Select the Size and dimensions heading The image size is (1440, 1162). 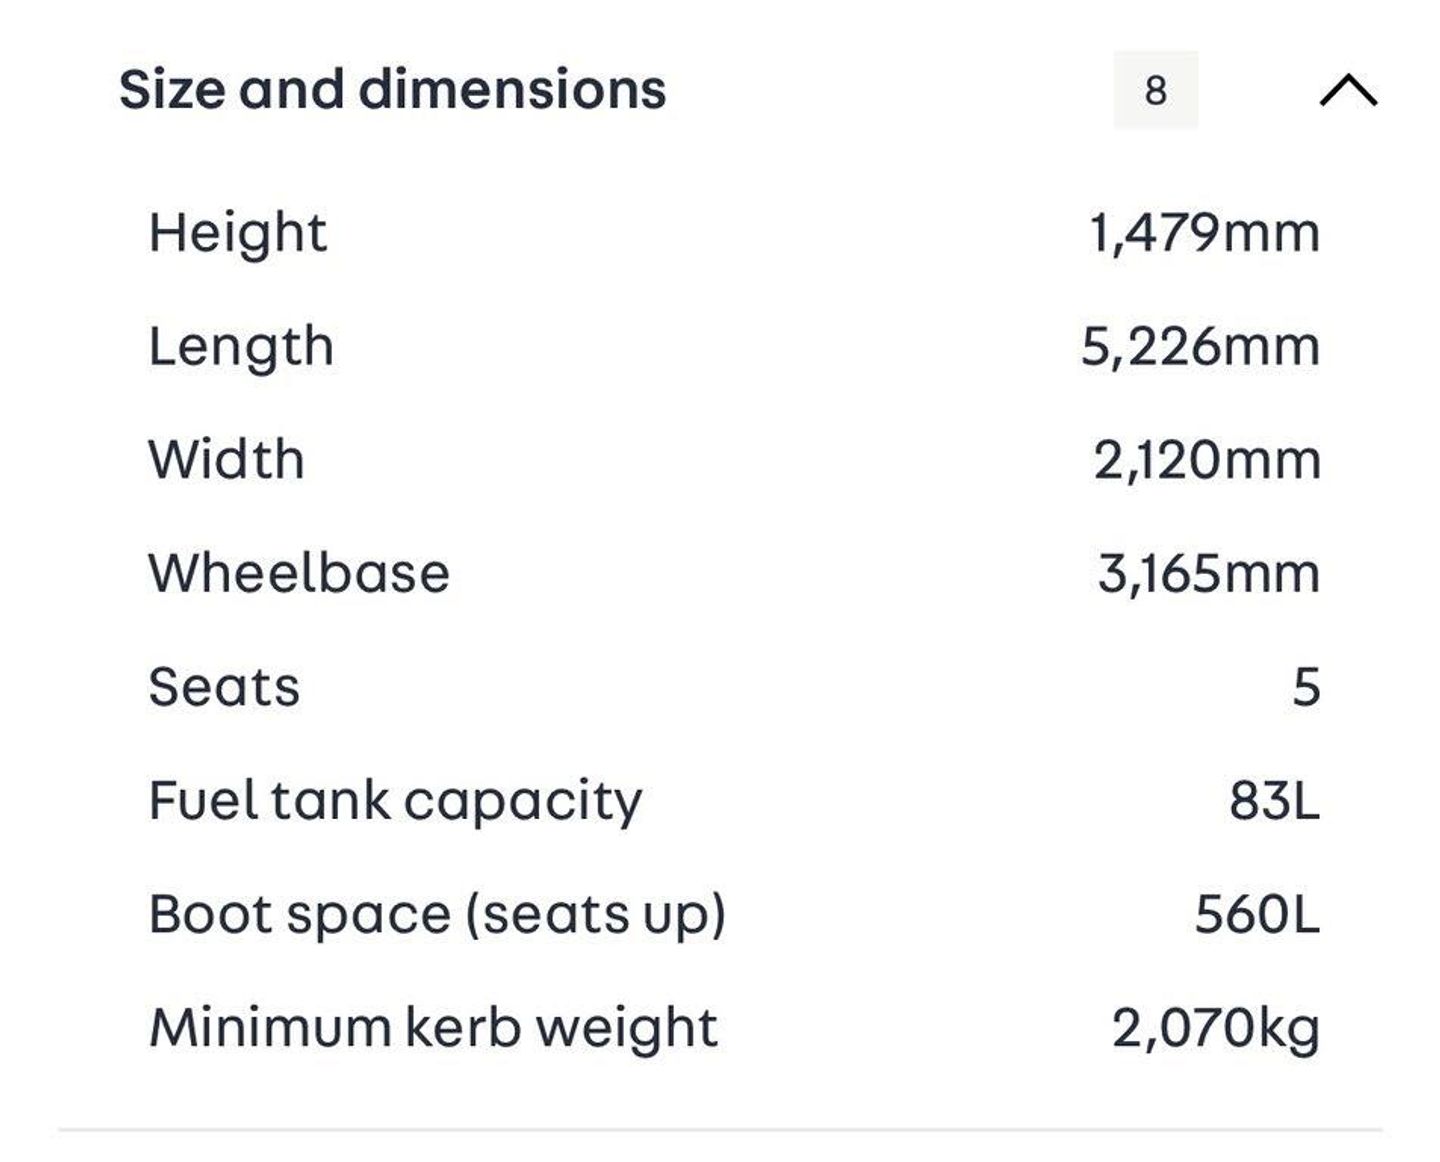(392, 89)
